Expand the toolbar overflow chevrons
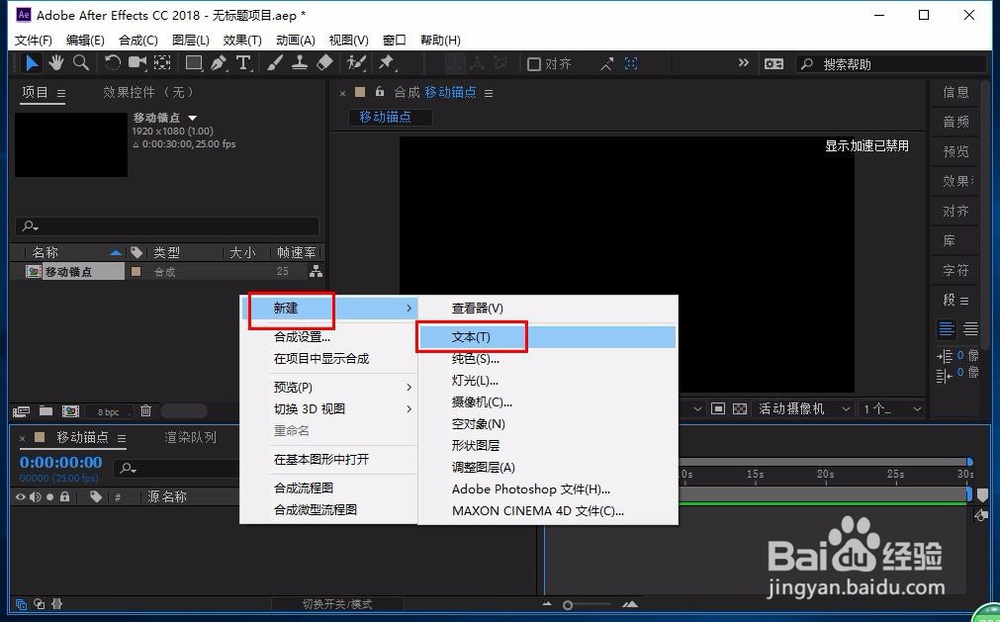Image resolution: width=1000 pixels, height=622 pixels. (744, 63)
